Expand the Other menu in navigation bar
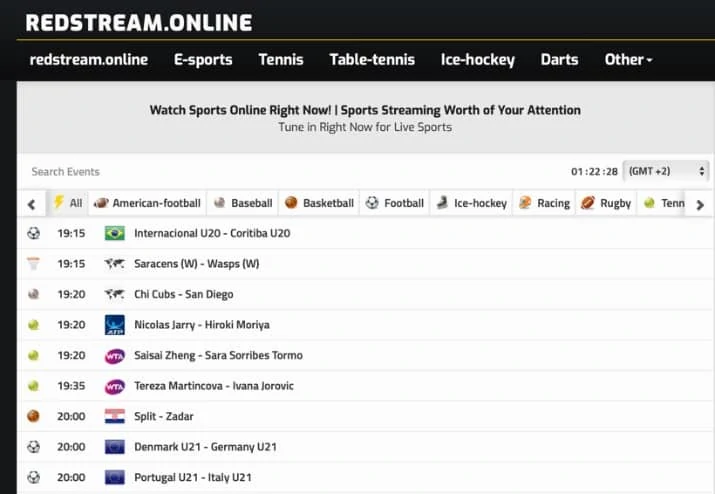 [628, 59]
